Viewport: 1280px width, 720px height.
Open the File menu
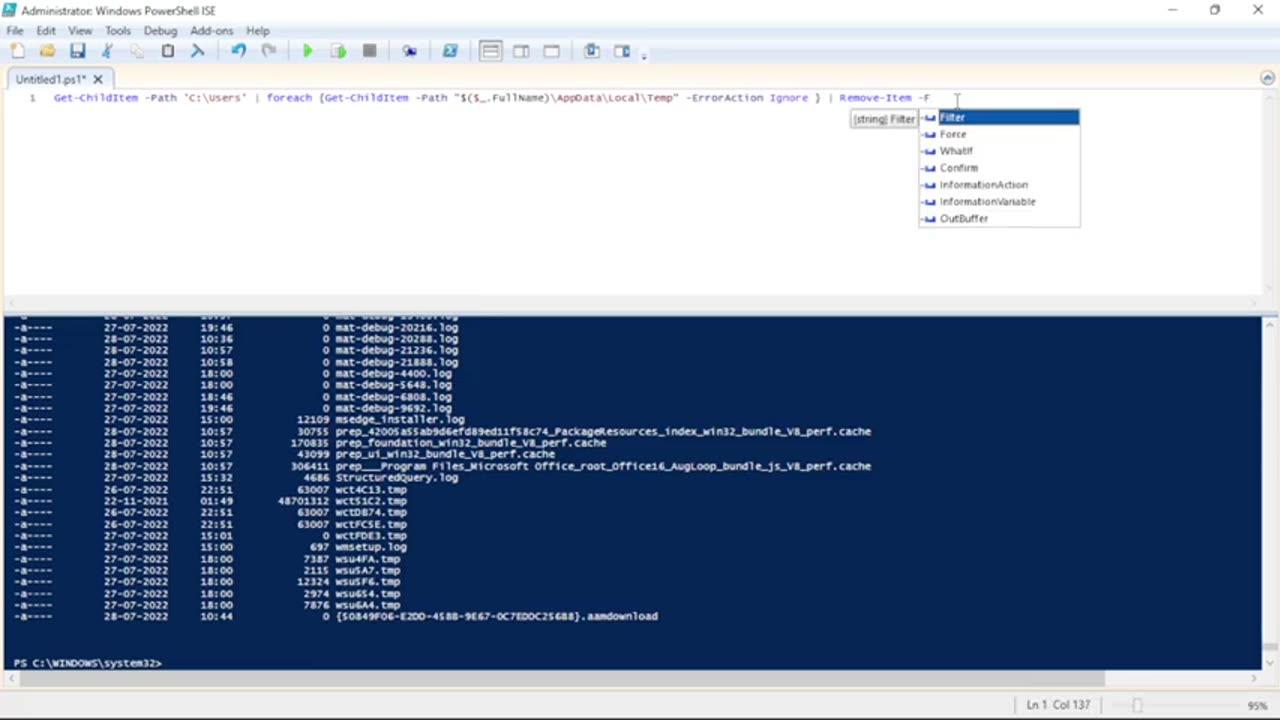tap(15, 31)
